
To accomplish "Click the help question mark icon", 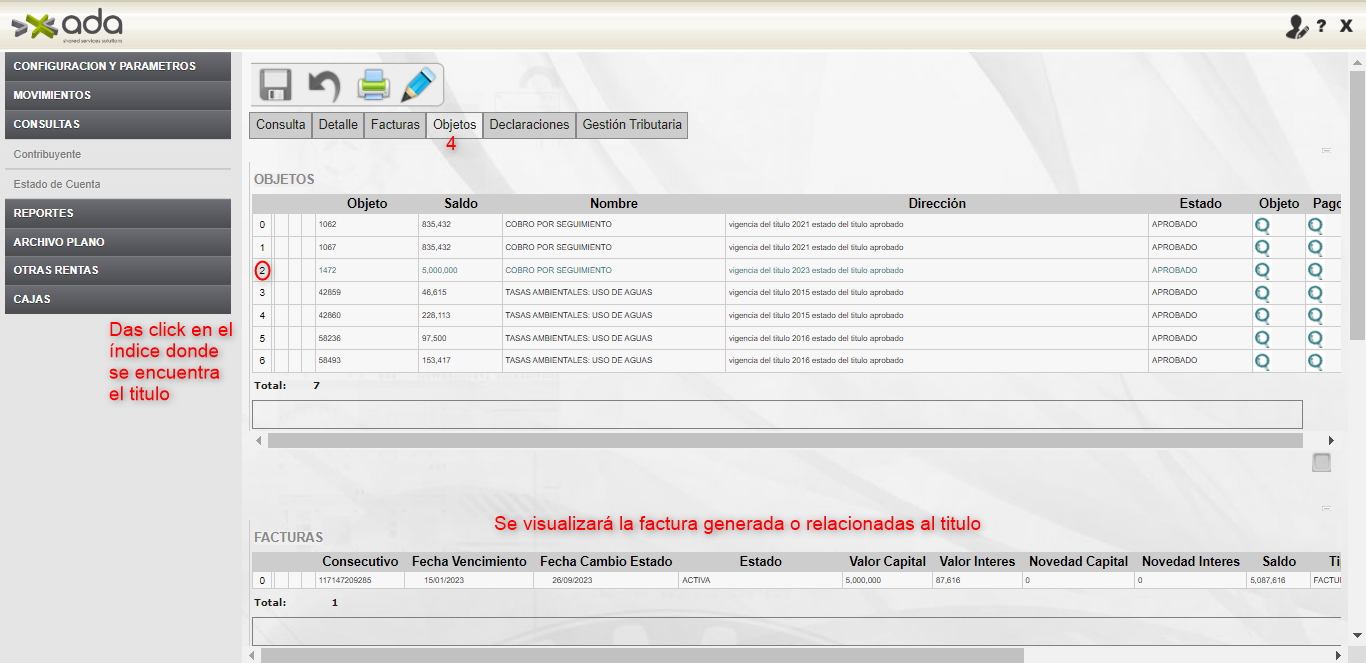I will coord(1321,27).
